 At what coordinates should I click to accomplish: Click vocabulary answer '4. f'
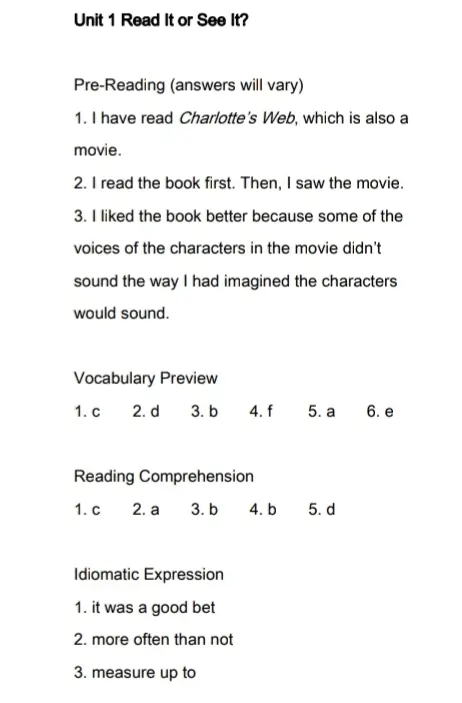pyautogui.click(x=261, y=411)
